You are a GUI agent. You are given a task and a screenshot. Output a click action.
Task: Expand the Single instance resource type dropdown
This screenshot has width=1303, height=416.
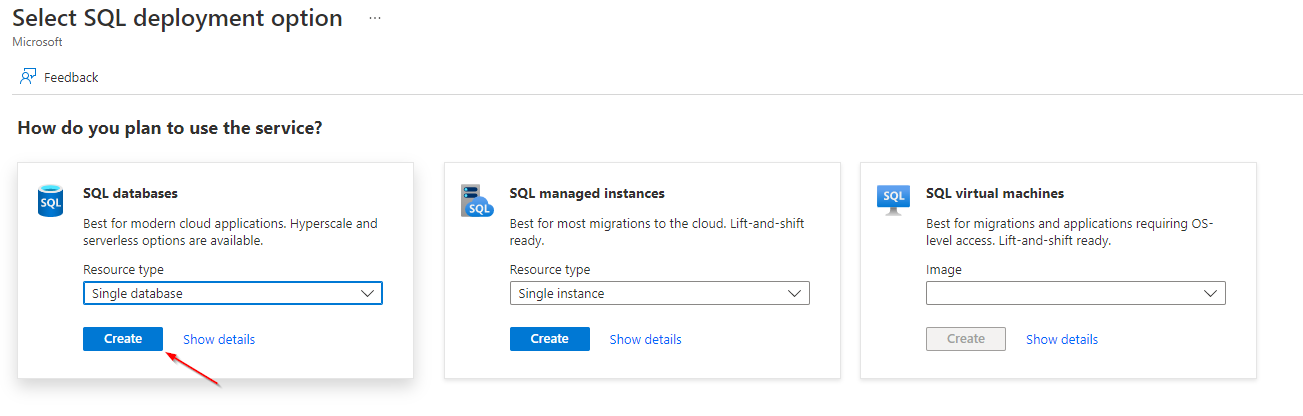click(x=659, y=293)
